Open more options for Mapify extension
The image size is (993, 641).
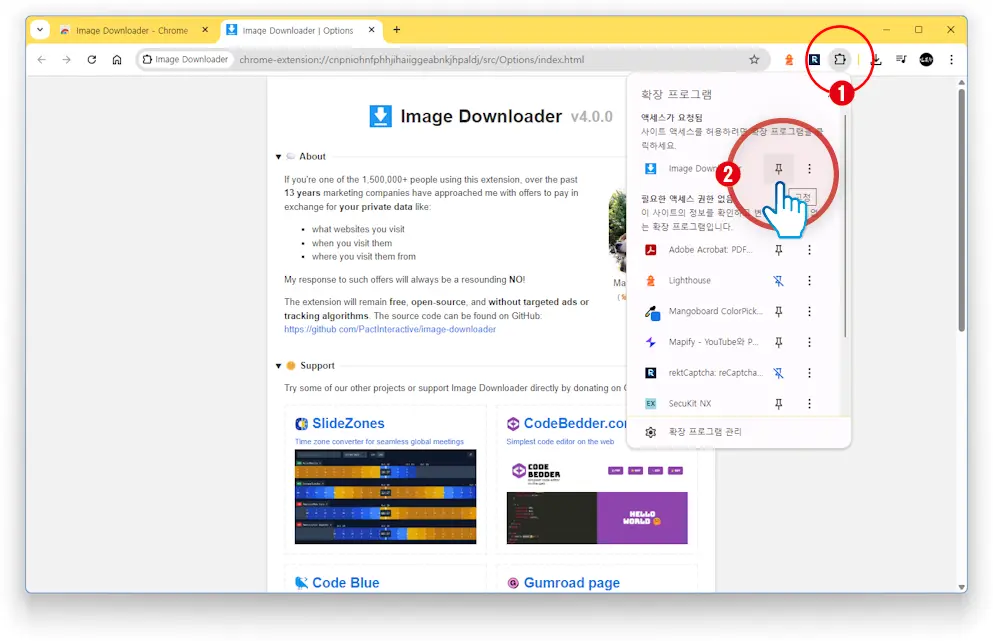click(x=809, y=342)
